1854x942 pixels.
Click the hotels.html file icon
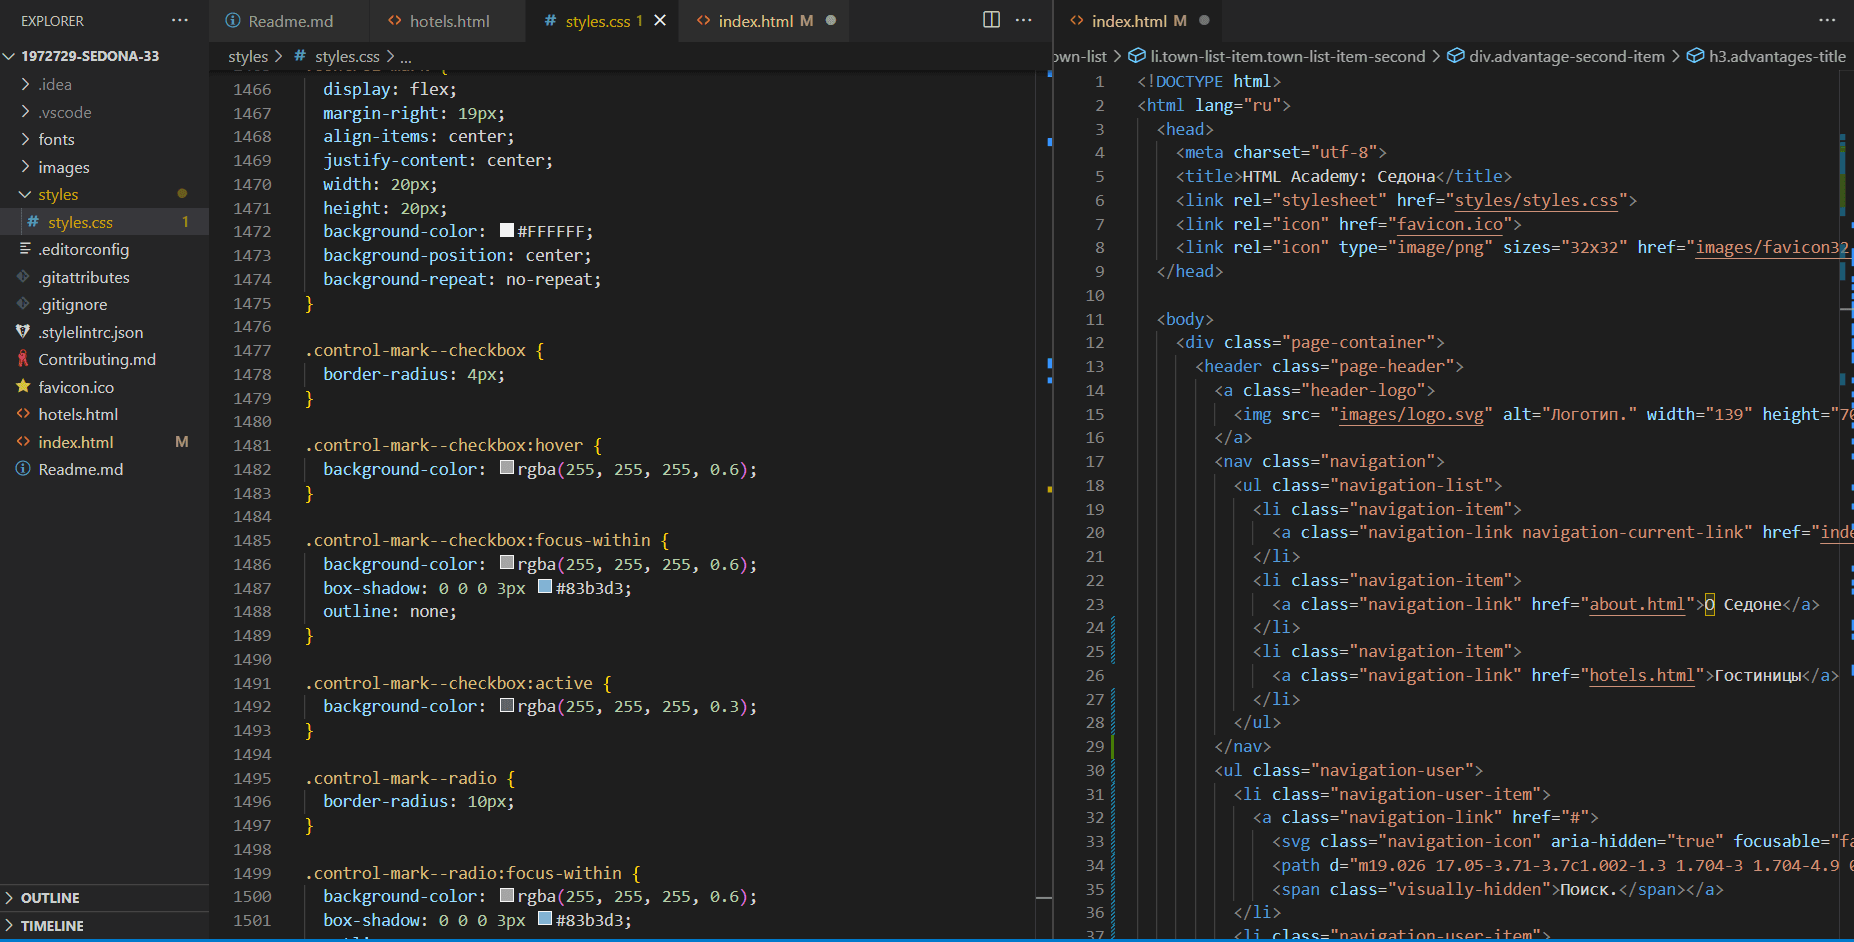point(23,414)
